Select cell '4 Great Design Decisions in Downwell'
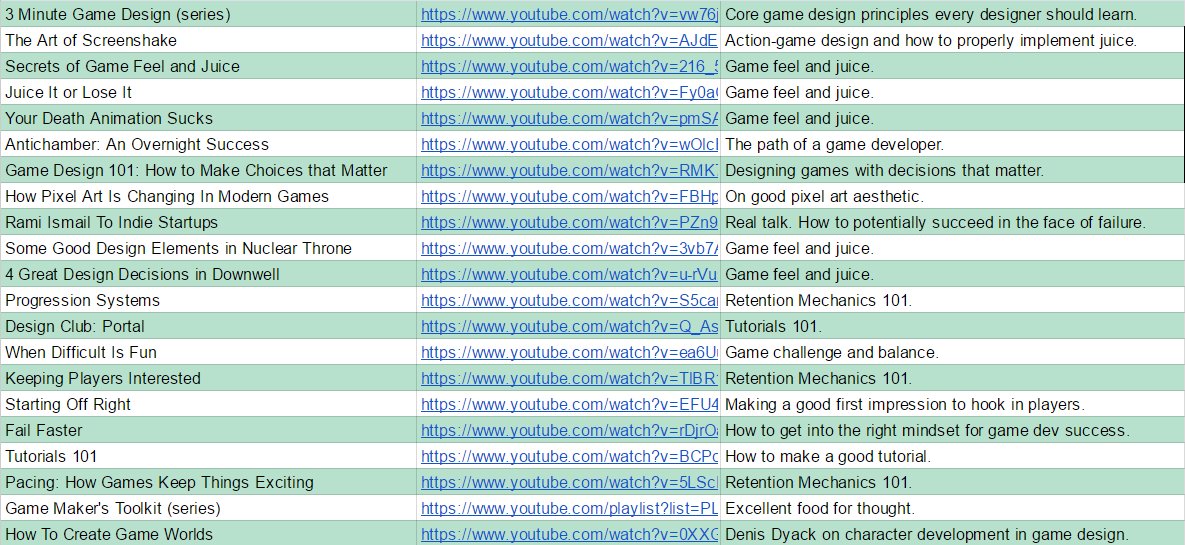The height and width of the screenshot is (545, 1185). click(x=208, y=274)
